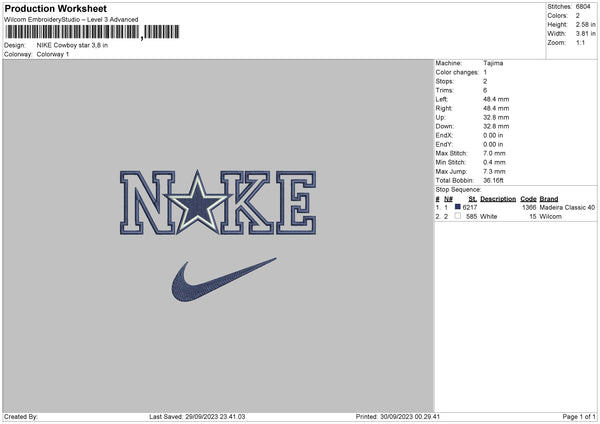This screenshot has height=424, width=600.
Task: Click the 'Brand' column header
Action: pos(549,199)
